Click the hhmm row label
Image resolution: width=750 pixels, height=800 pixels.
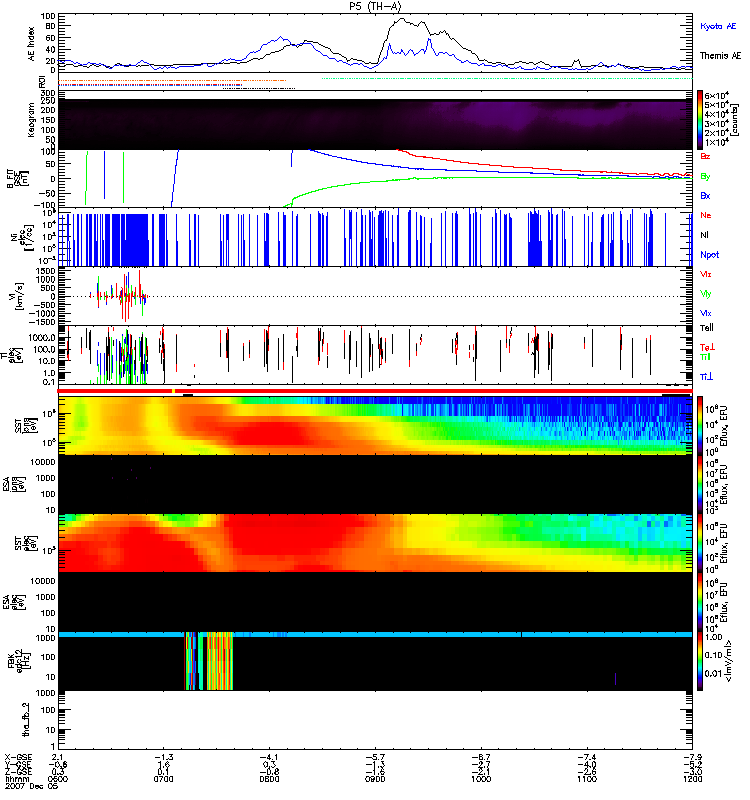[17, 779]
